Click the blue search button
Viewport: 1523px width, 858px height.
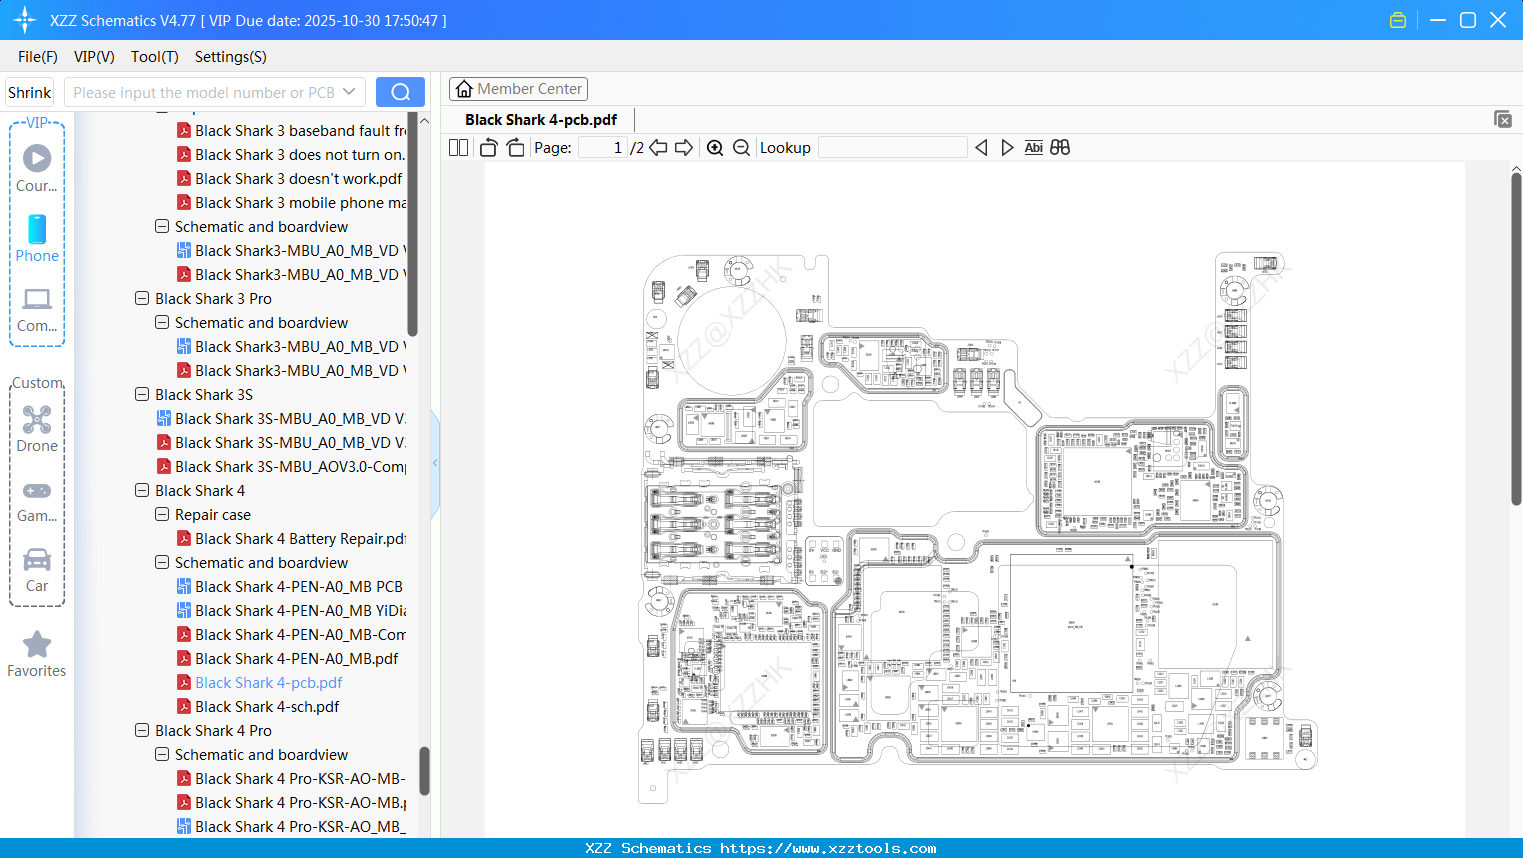coord(400,91)
